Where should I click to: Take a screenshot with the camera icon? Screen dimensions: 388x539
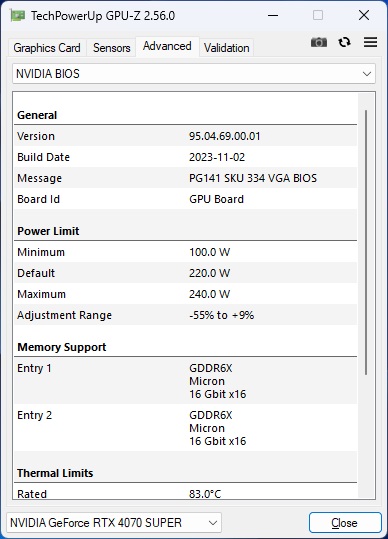point(319,42)
